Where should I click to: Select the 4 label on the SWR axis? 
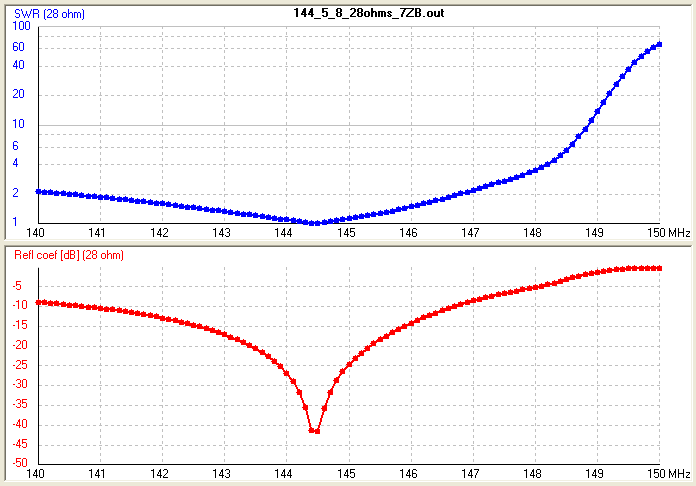click(16, 163)
